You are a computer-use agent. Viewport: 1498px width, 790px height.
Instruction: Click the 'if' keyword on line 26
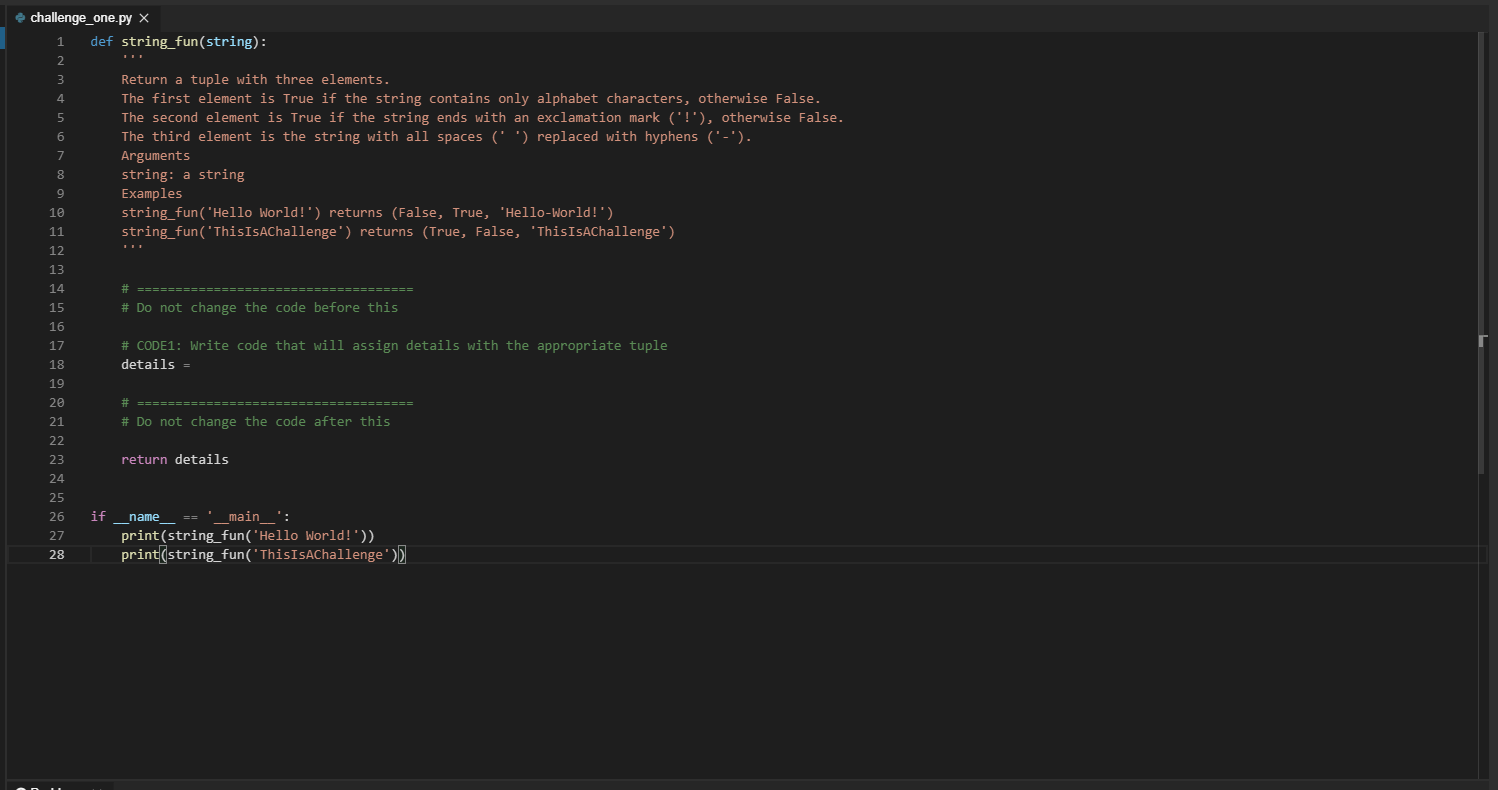click(98, 517)
